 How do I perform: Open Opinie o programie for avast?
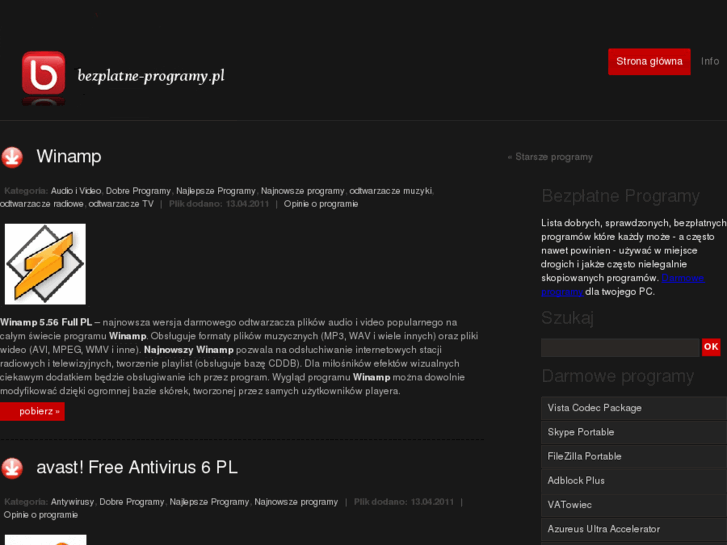pyautogui.click(x=41, y=515)
